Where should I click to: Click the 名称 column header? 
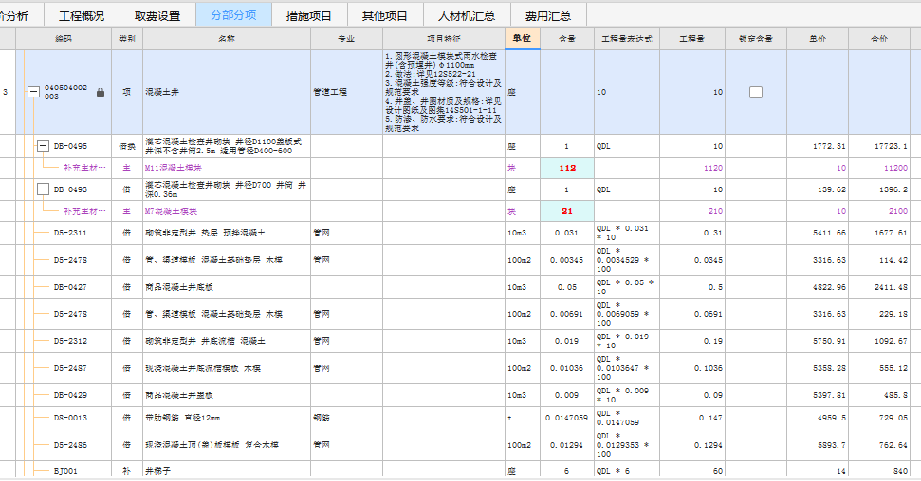[226, 39]
